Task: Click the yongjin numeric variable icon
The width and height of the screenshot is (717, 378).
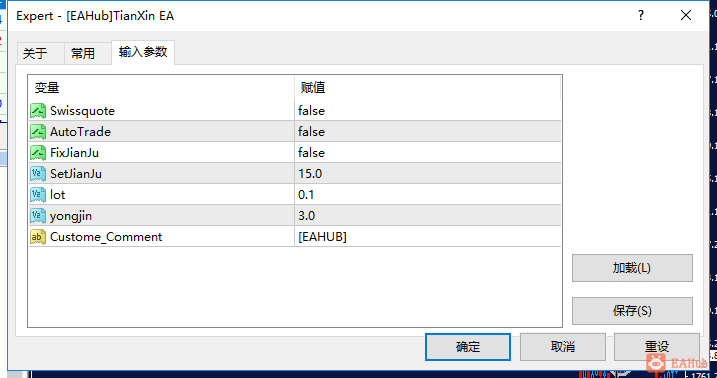Action: click(38, 216)
